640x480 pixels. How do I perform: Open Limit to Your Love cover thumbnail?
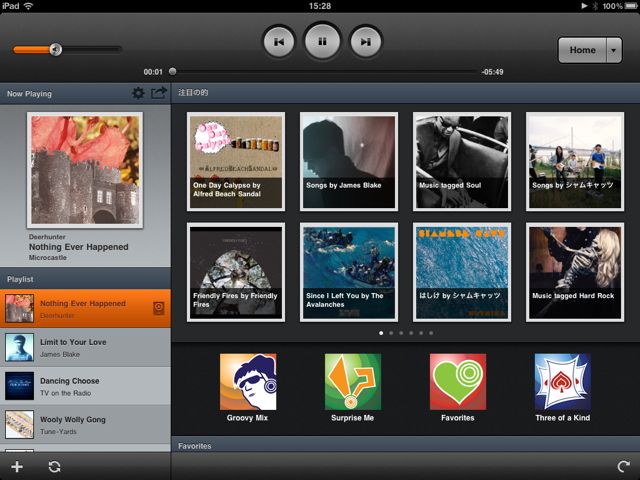click(20, 347)
